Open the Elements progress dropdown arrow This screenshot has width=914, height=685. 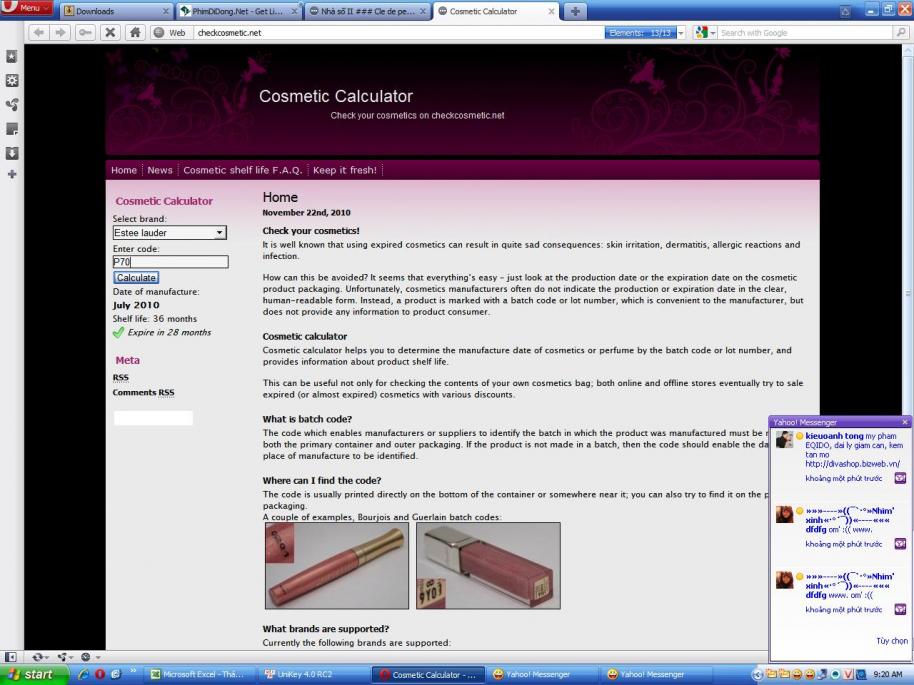coord(681,32)
